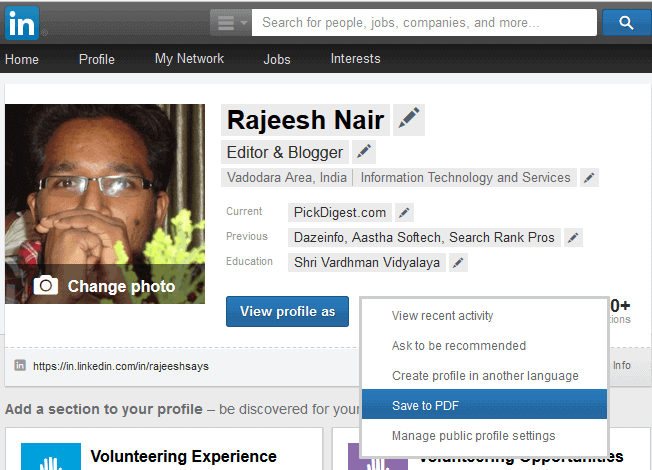Click Vadodara Area, India location text
Viewport: 652px width, 470px height.
tap(287, 178)
